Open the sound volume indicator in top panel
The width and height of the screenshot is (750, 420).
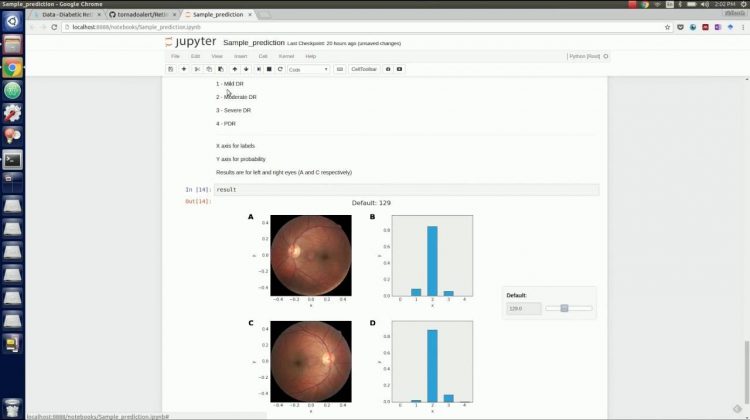[x=705, y=4]
